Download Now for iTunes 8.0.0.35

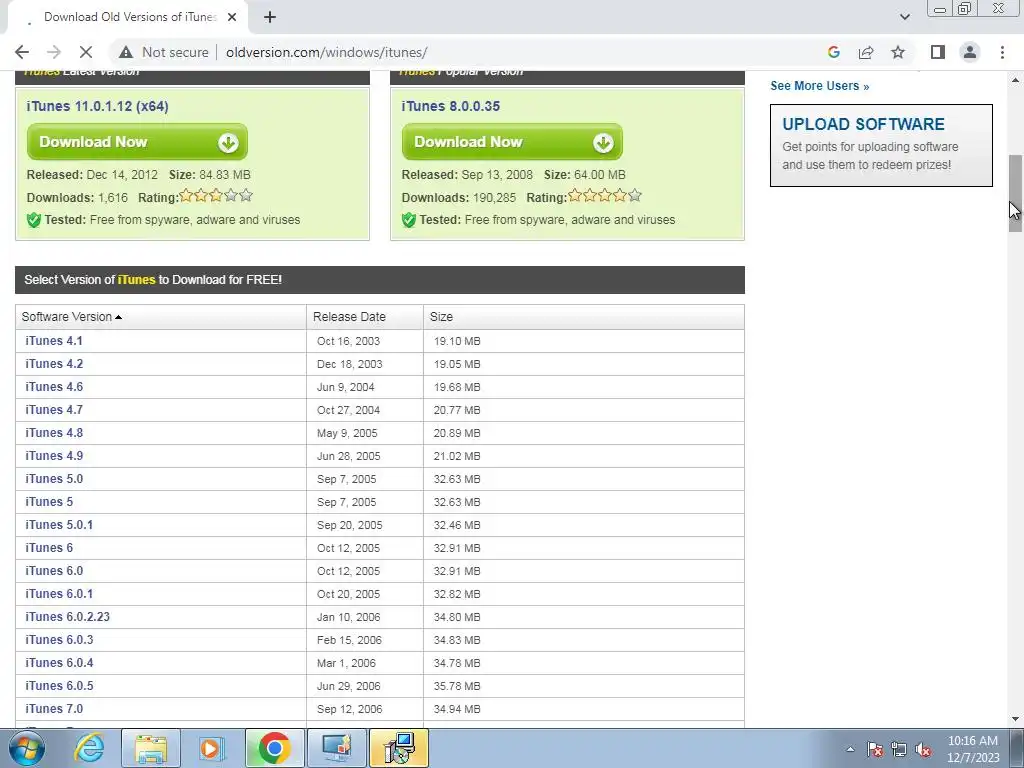click(x=512, y=142)
